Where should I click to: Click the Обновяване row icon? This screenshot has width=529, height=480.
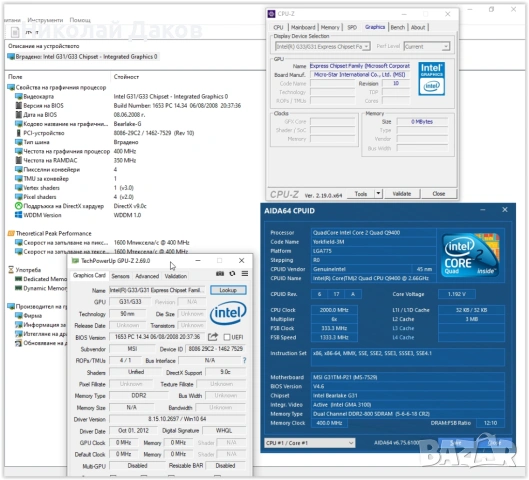pos(19,343)
